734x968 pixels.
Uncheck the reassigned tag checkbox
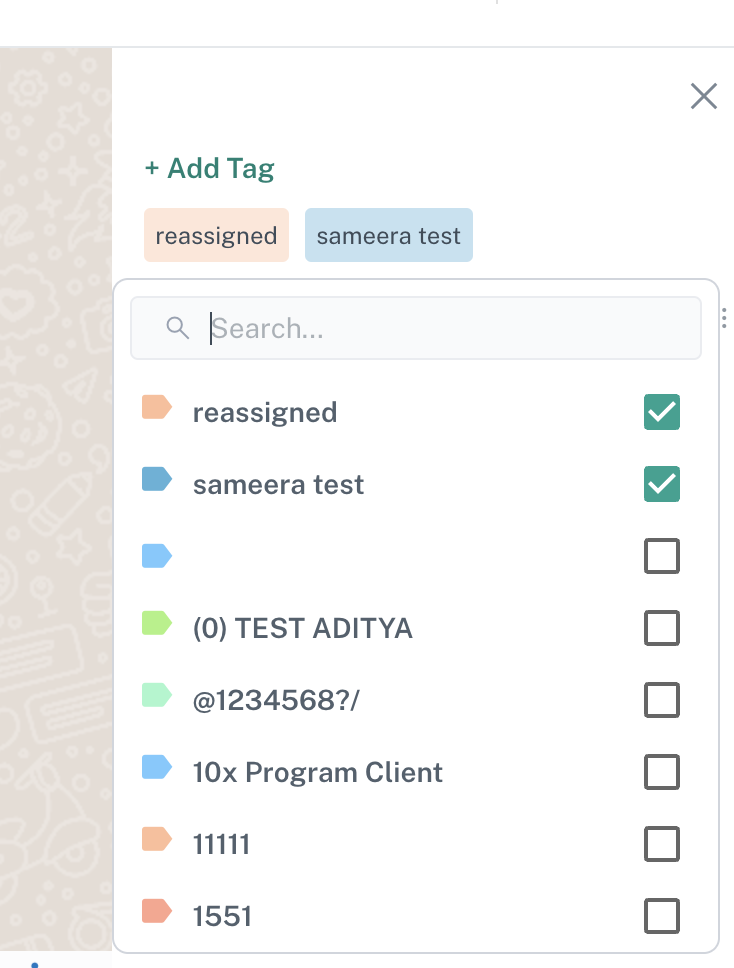tap(662, 412)
